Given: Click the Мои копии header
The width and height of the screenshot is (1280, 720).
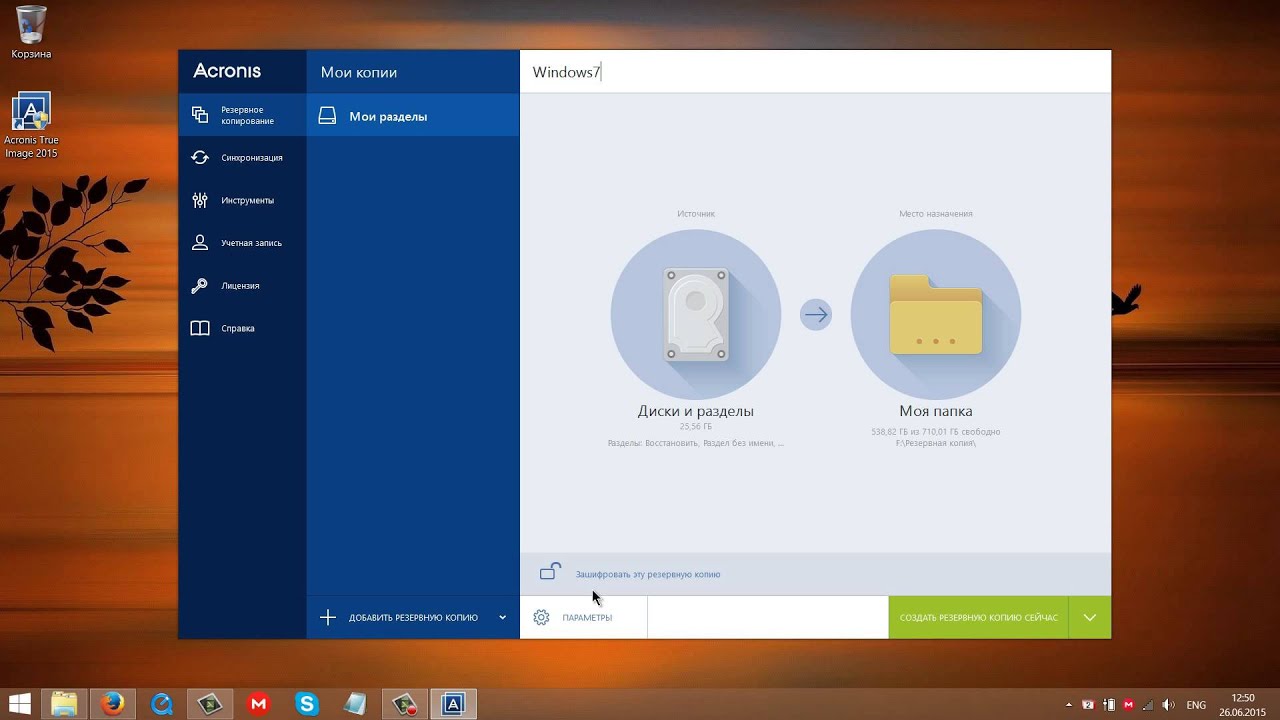Looking at the screenshot, I should (x=359, y=73).
